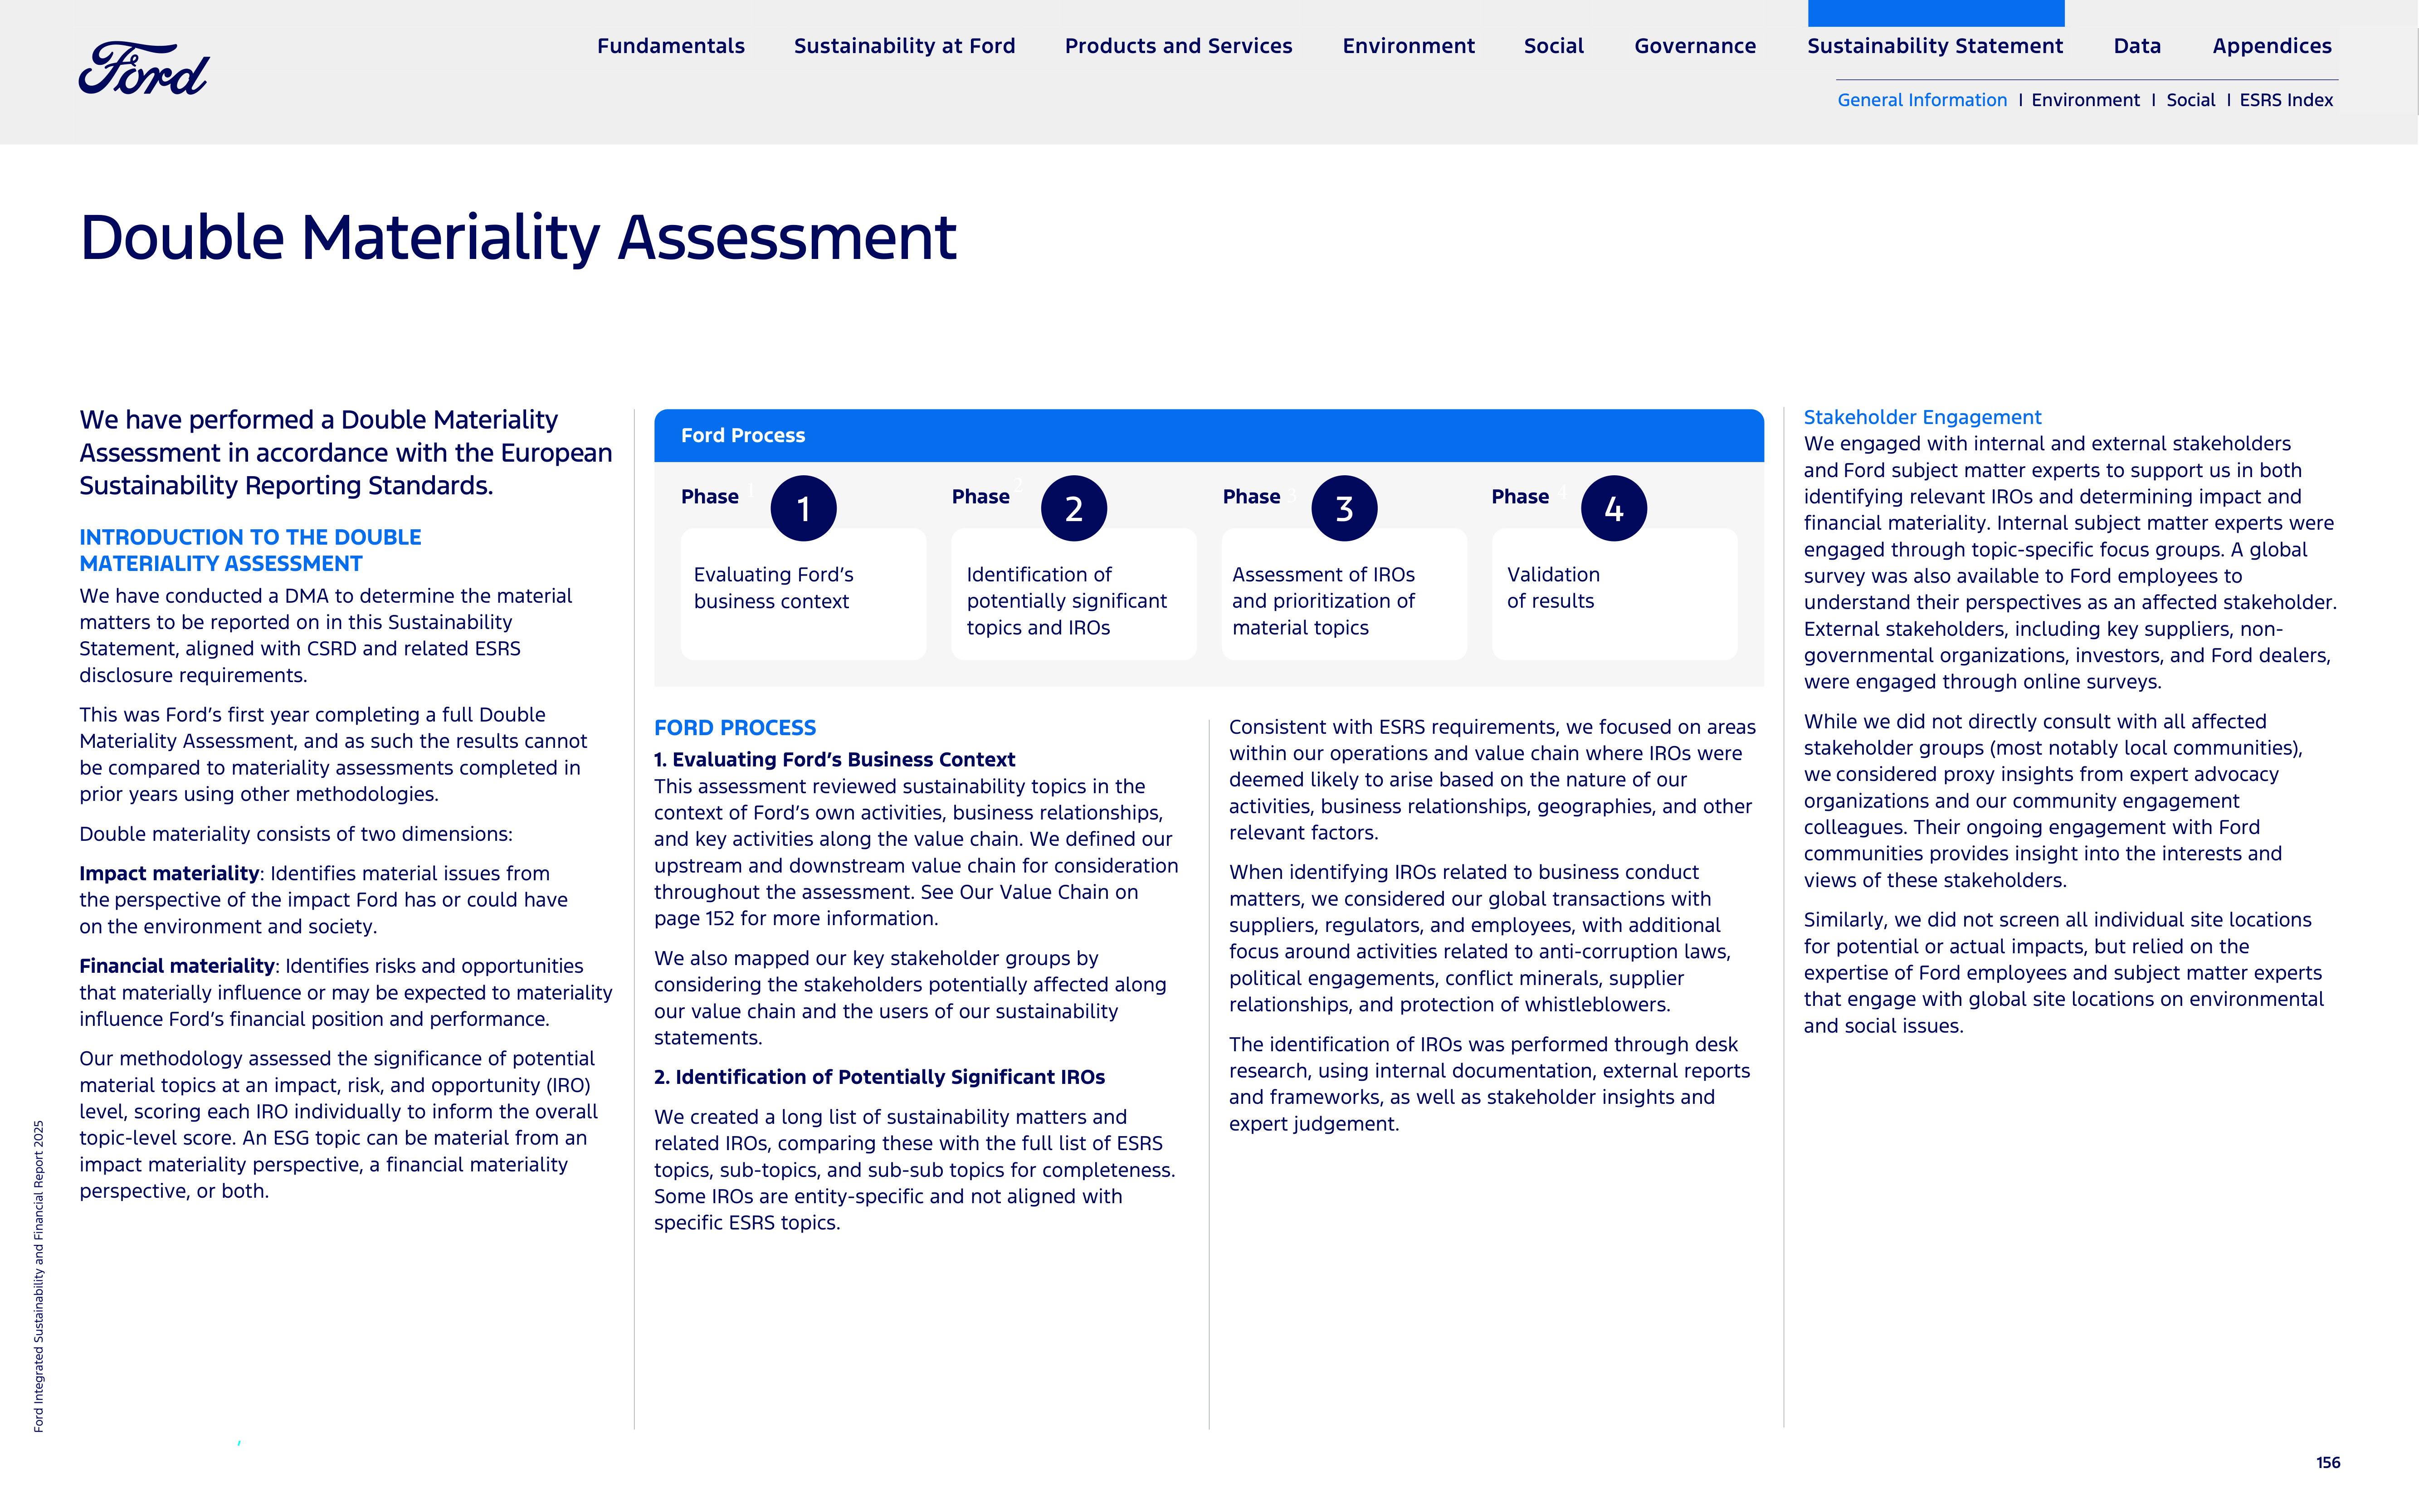The image size is (2419, 1512).
Task: Click Assessment of IROs and prioritization card
Action: point(1344,594)
